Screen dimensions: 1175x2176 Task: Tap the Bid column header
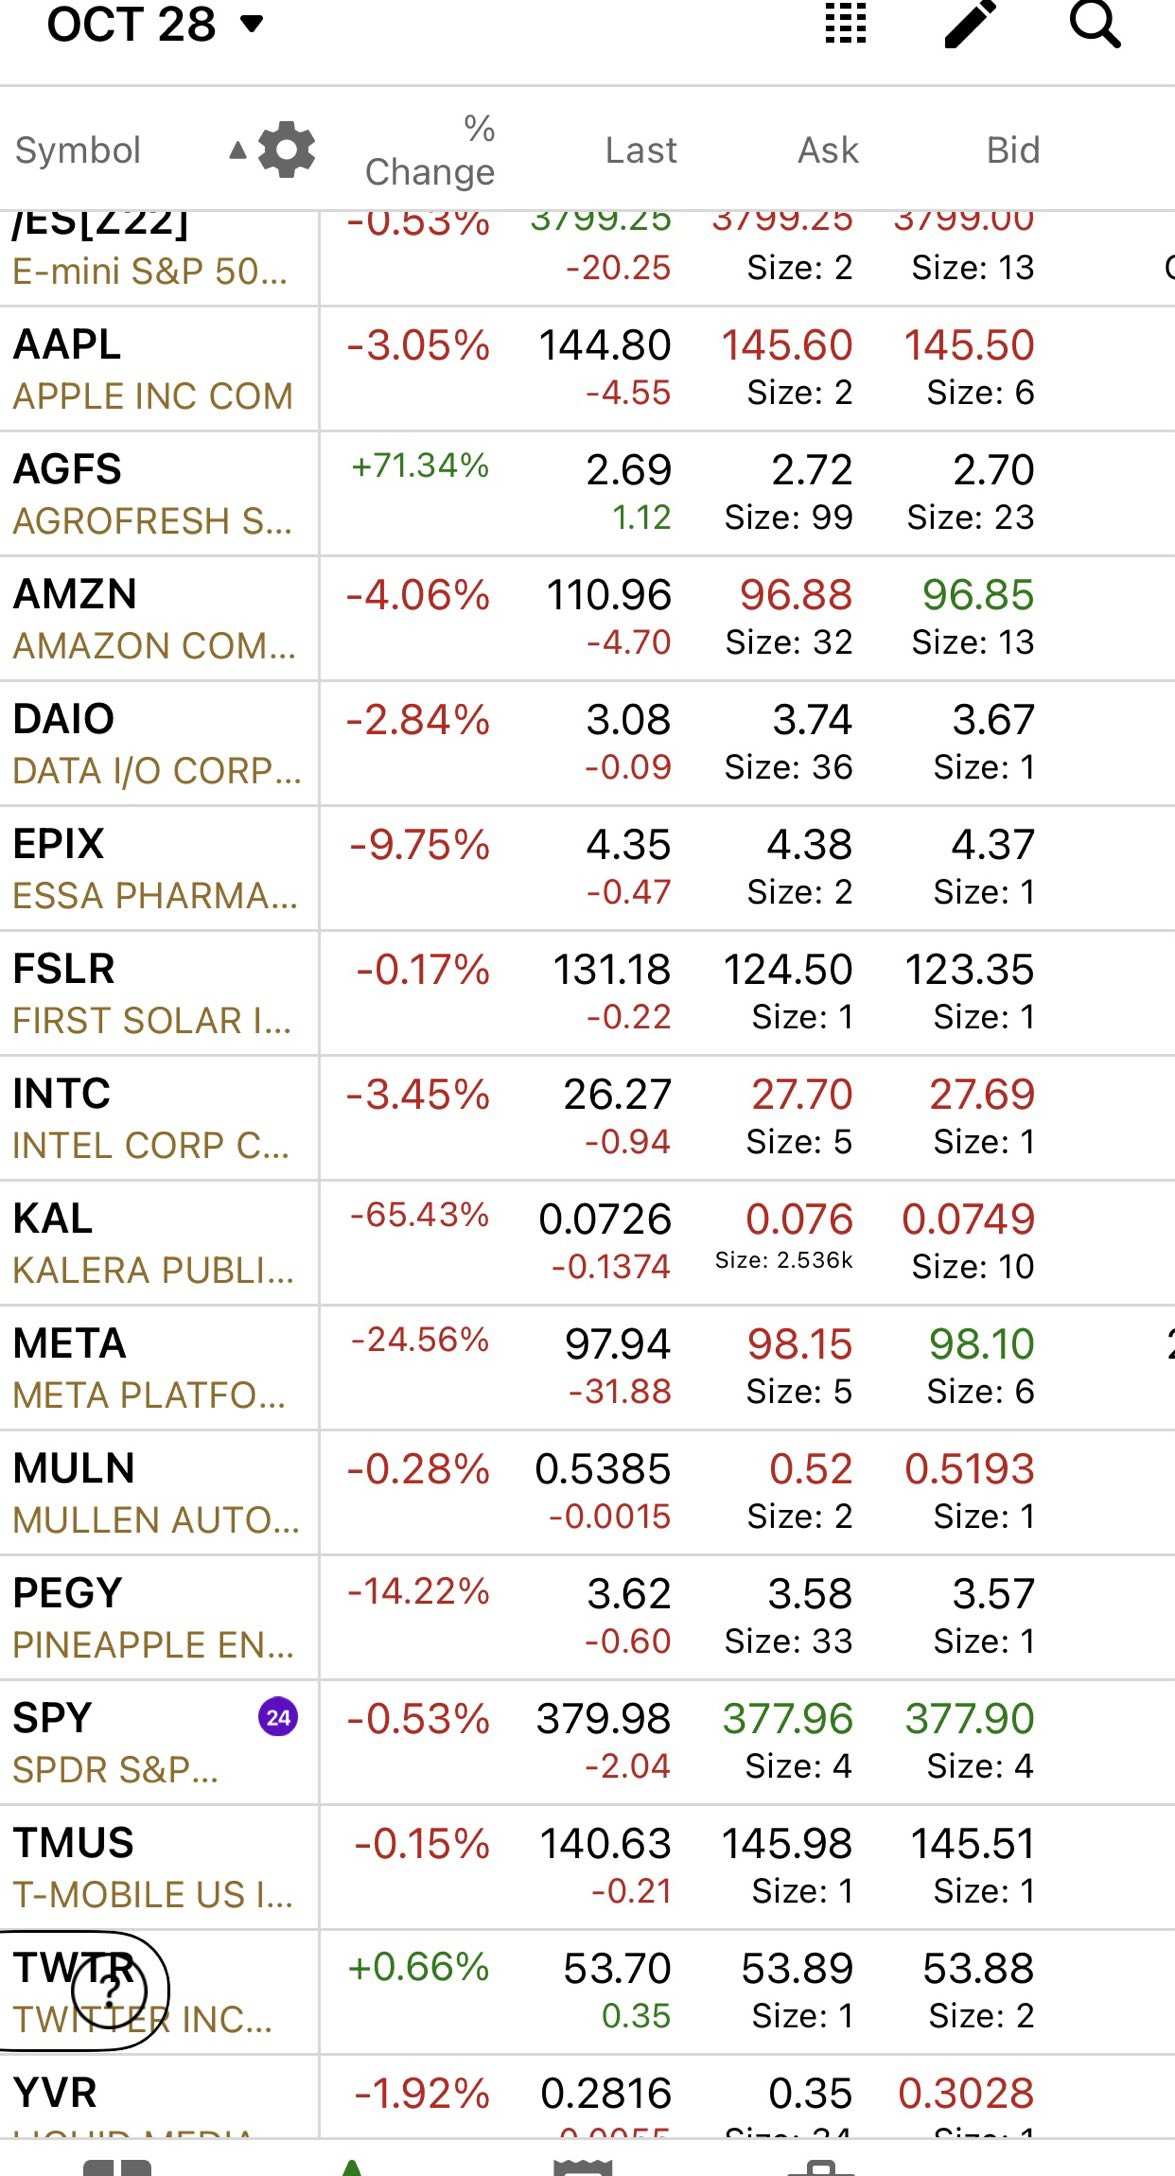coord(1013,150)
